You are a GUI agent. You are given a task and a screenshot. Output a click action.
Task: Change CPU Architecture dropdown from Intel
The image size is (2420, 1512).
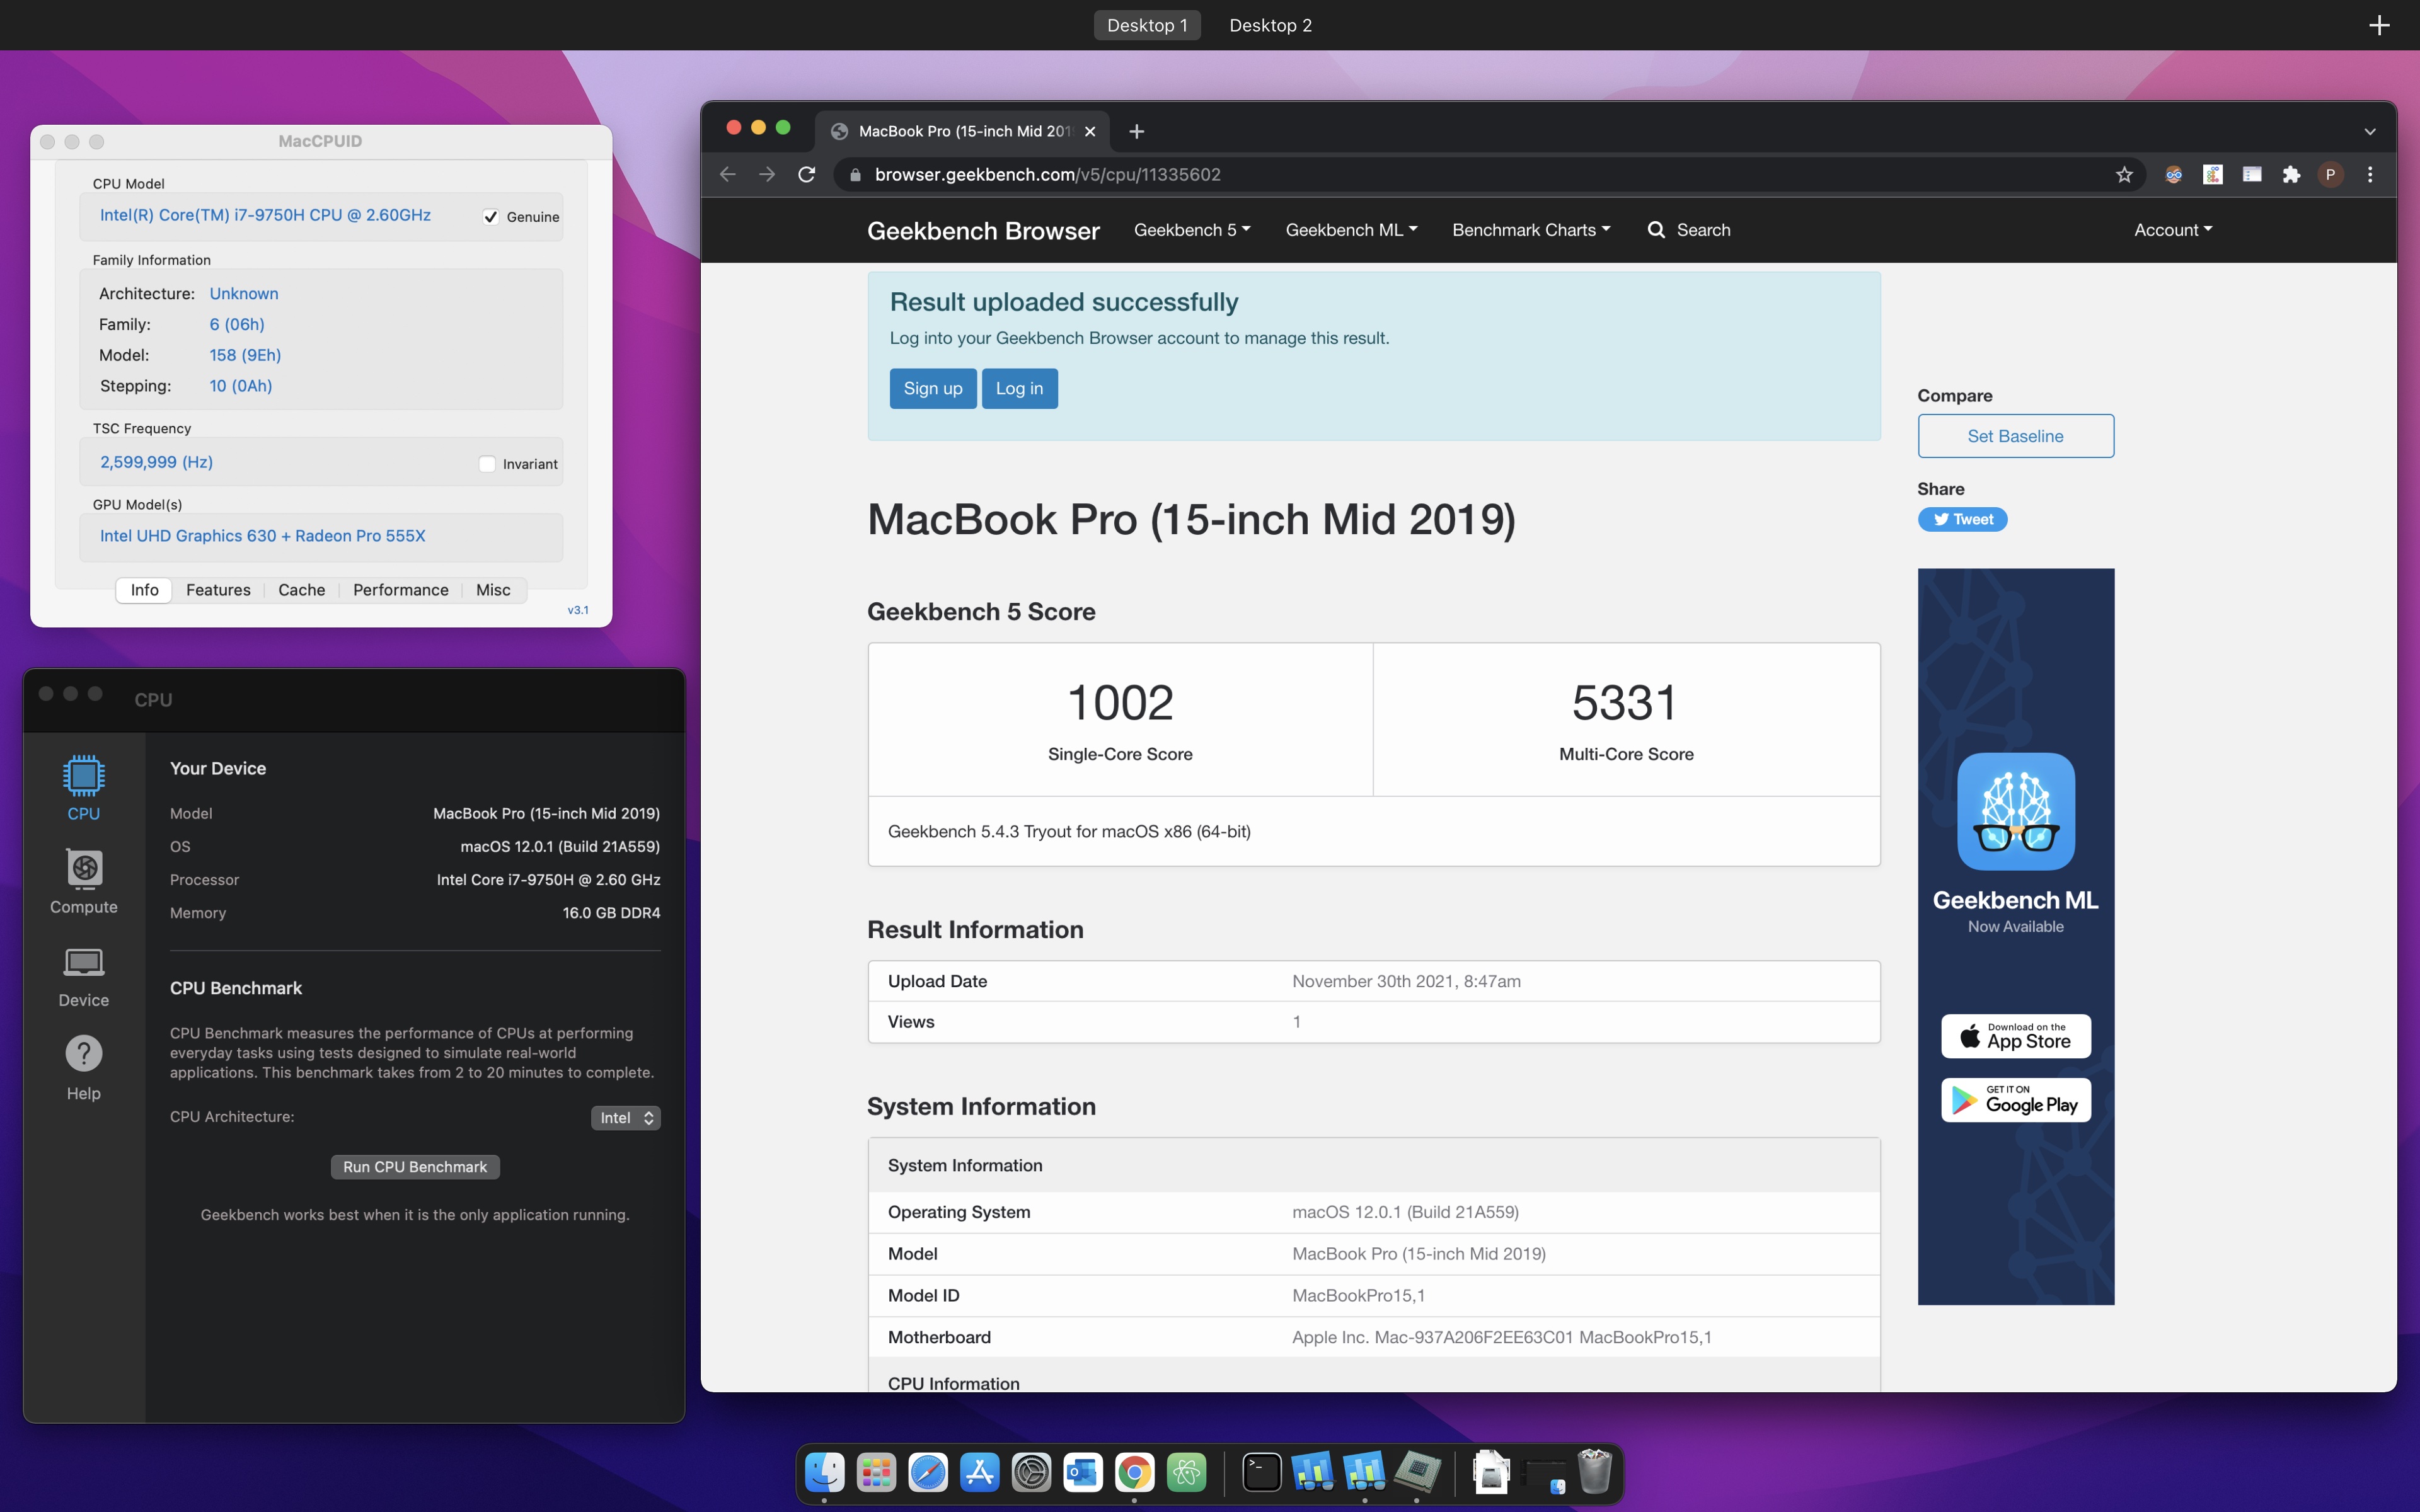(625, 1118)
